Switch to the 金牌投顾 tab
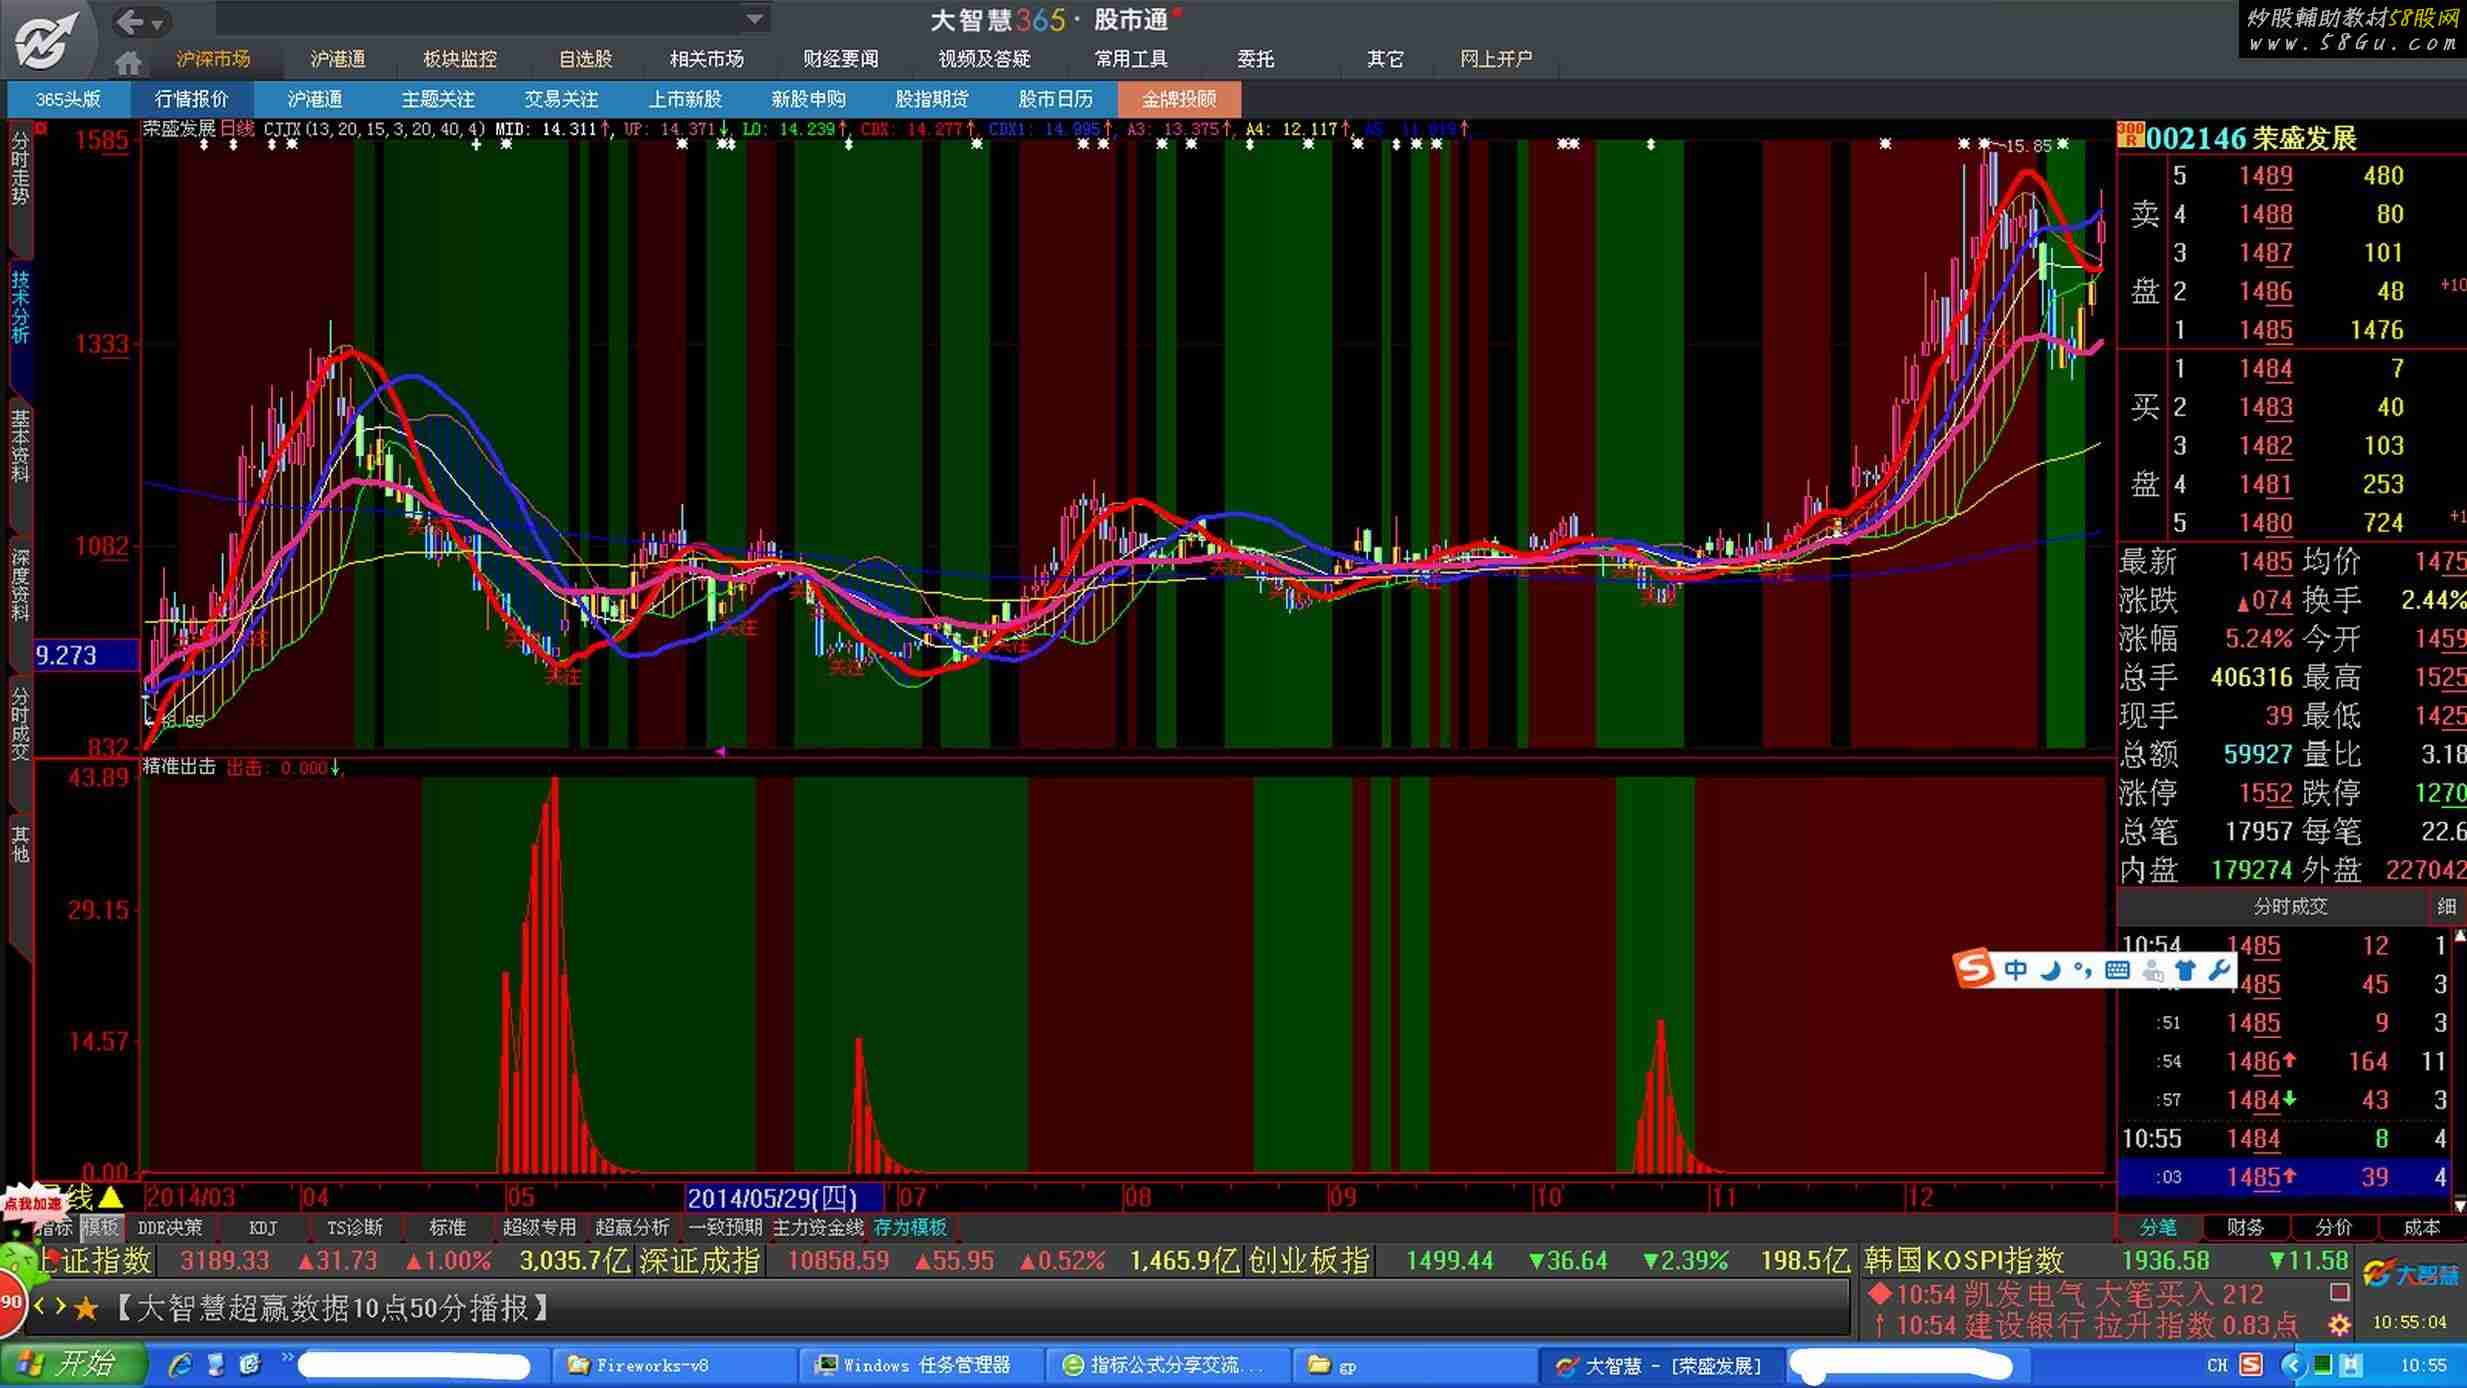Screen dimensions: 2467x1388 tap(1179, 99)
